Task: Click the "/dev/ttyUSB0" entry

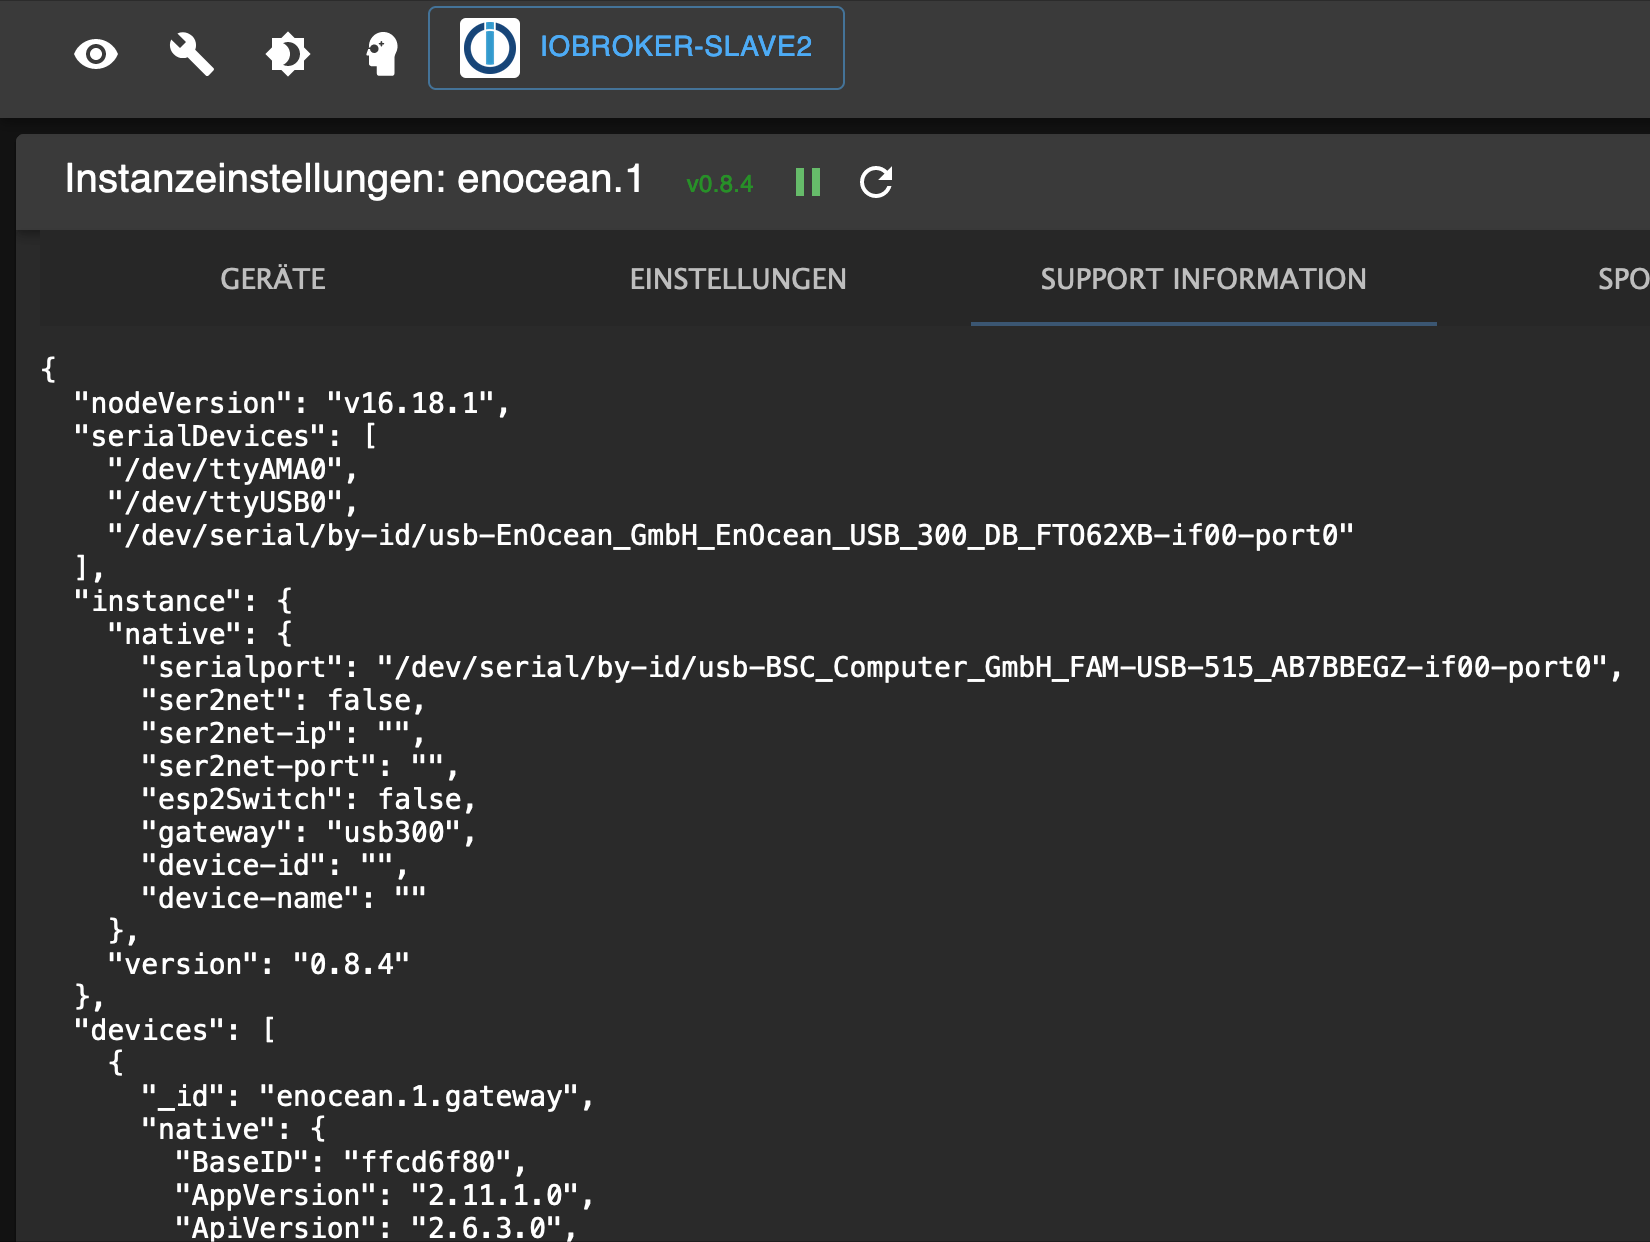Action: [x=233, y=502]
